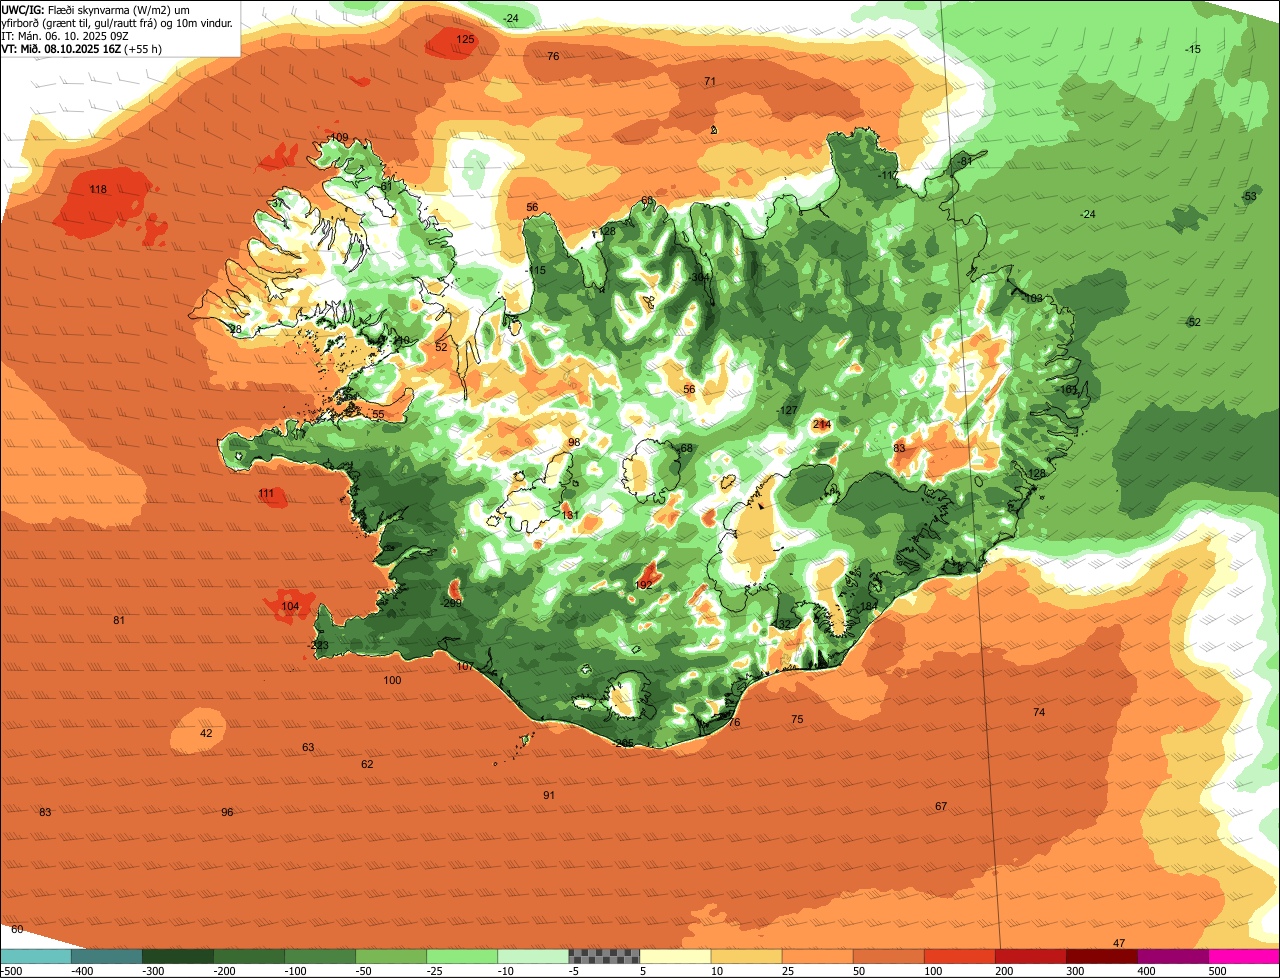Pick the light orange swatch labeled 25
This screenshot has width=1280, height=978.
pyautogui.click(x=817, y=956)
